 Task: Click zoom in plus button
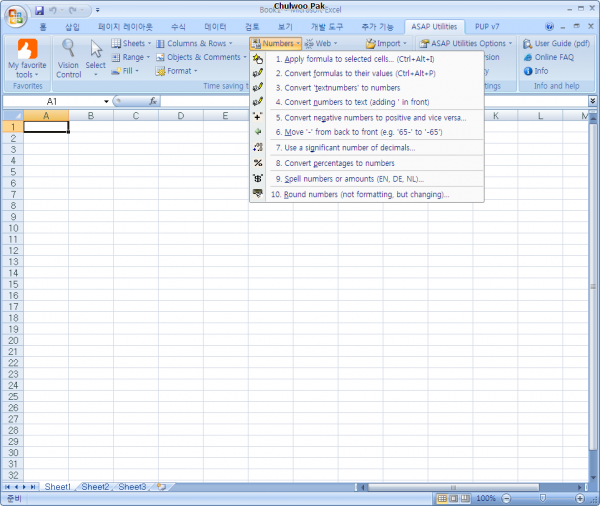click(580, 498)
